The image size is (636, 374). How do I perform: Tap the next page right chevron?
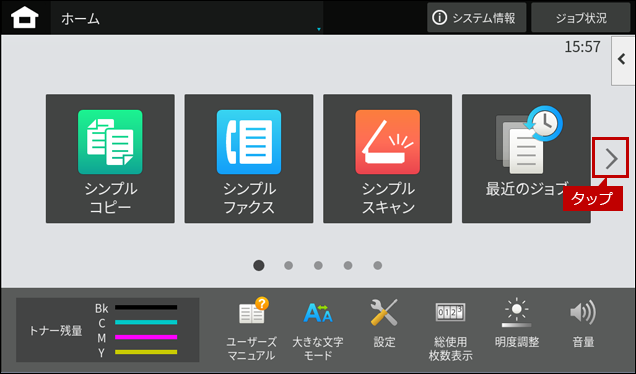[611, 158]
